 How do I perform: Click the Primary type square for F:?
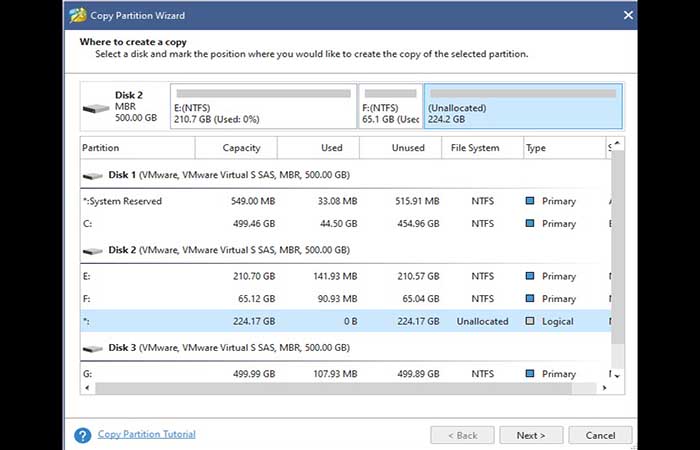click(530, 298)
